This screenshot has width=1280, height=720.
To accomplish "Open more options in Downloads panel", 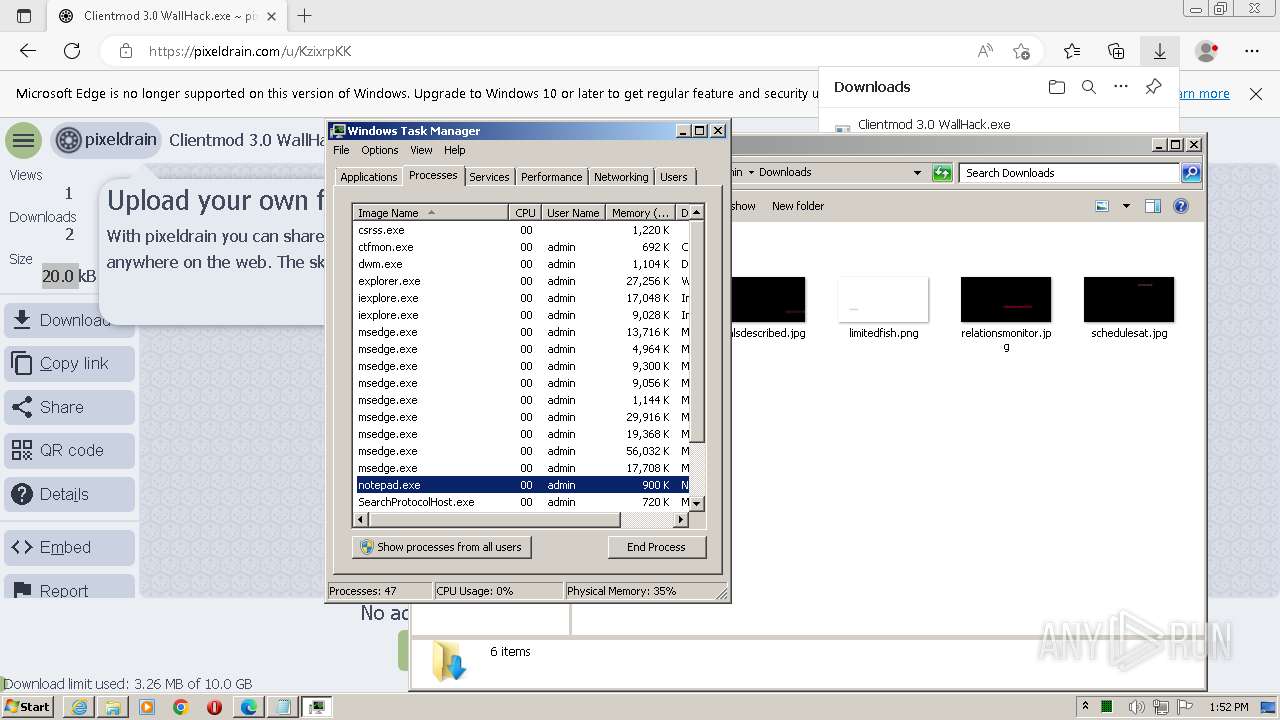I will click(1121, 87).
